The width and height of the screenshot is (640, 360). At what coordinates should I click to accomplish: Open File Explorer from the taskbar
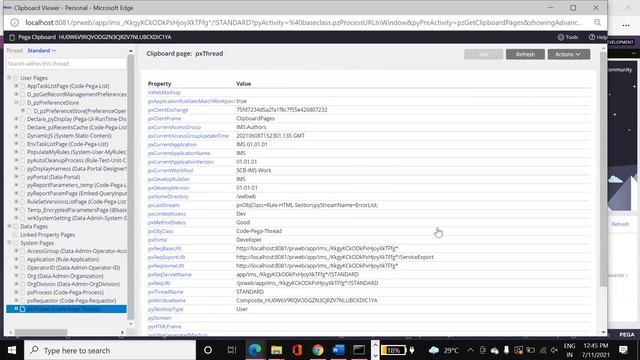276,350
